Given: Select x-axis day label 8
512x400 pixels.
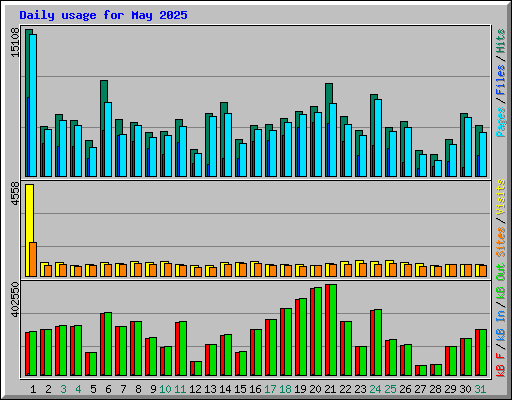Looking at the screenshot, I should tap(138, 389).
